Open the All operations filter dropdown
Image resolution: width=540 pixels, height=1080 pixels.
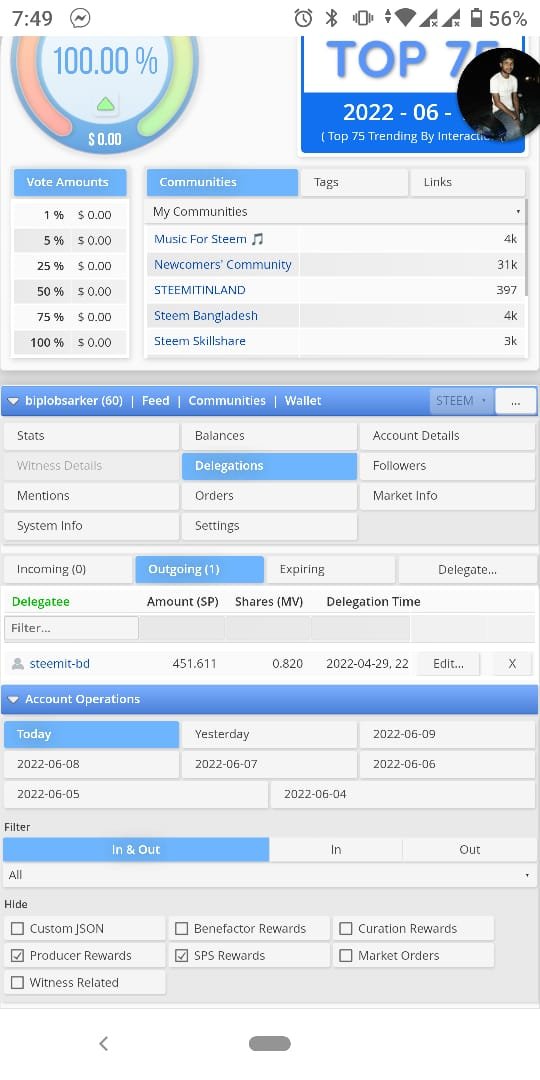click(270, 875)
